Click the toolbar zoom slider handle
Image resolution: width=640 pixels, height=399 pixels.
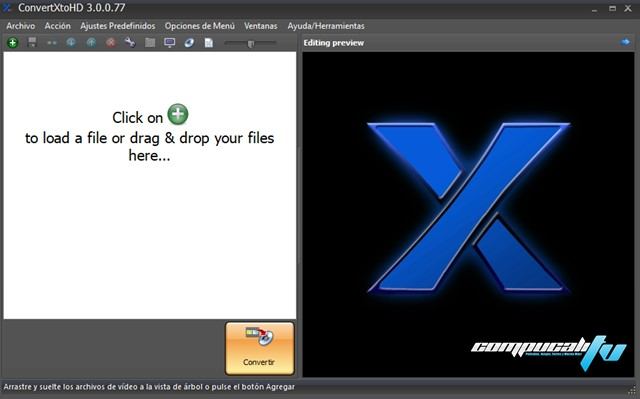point(251,43)
